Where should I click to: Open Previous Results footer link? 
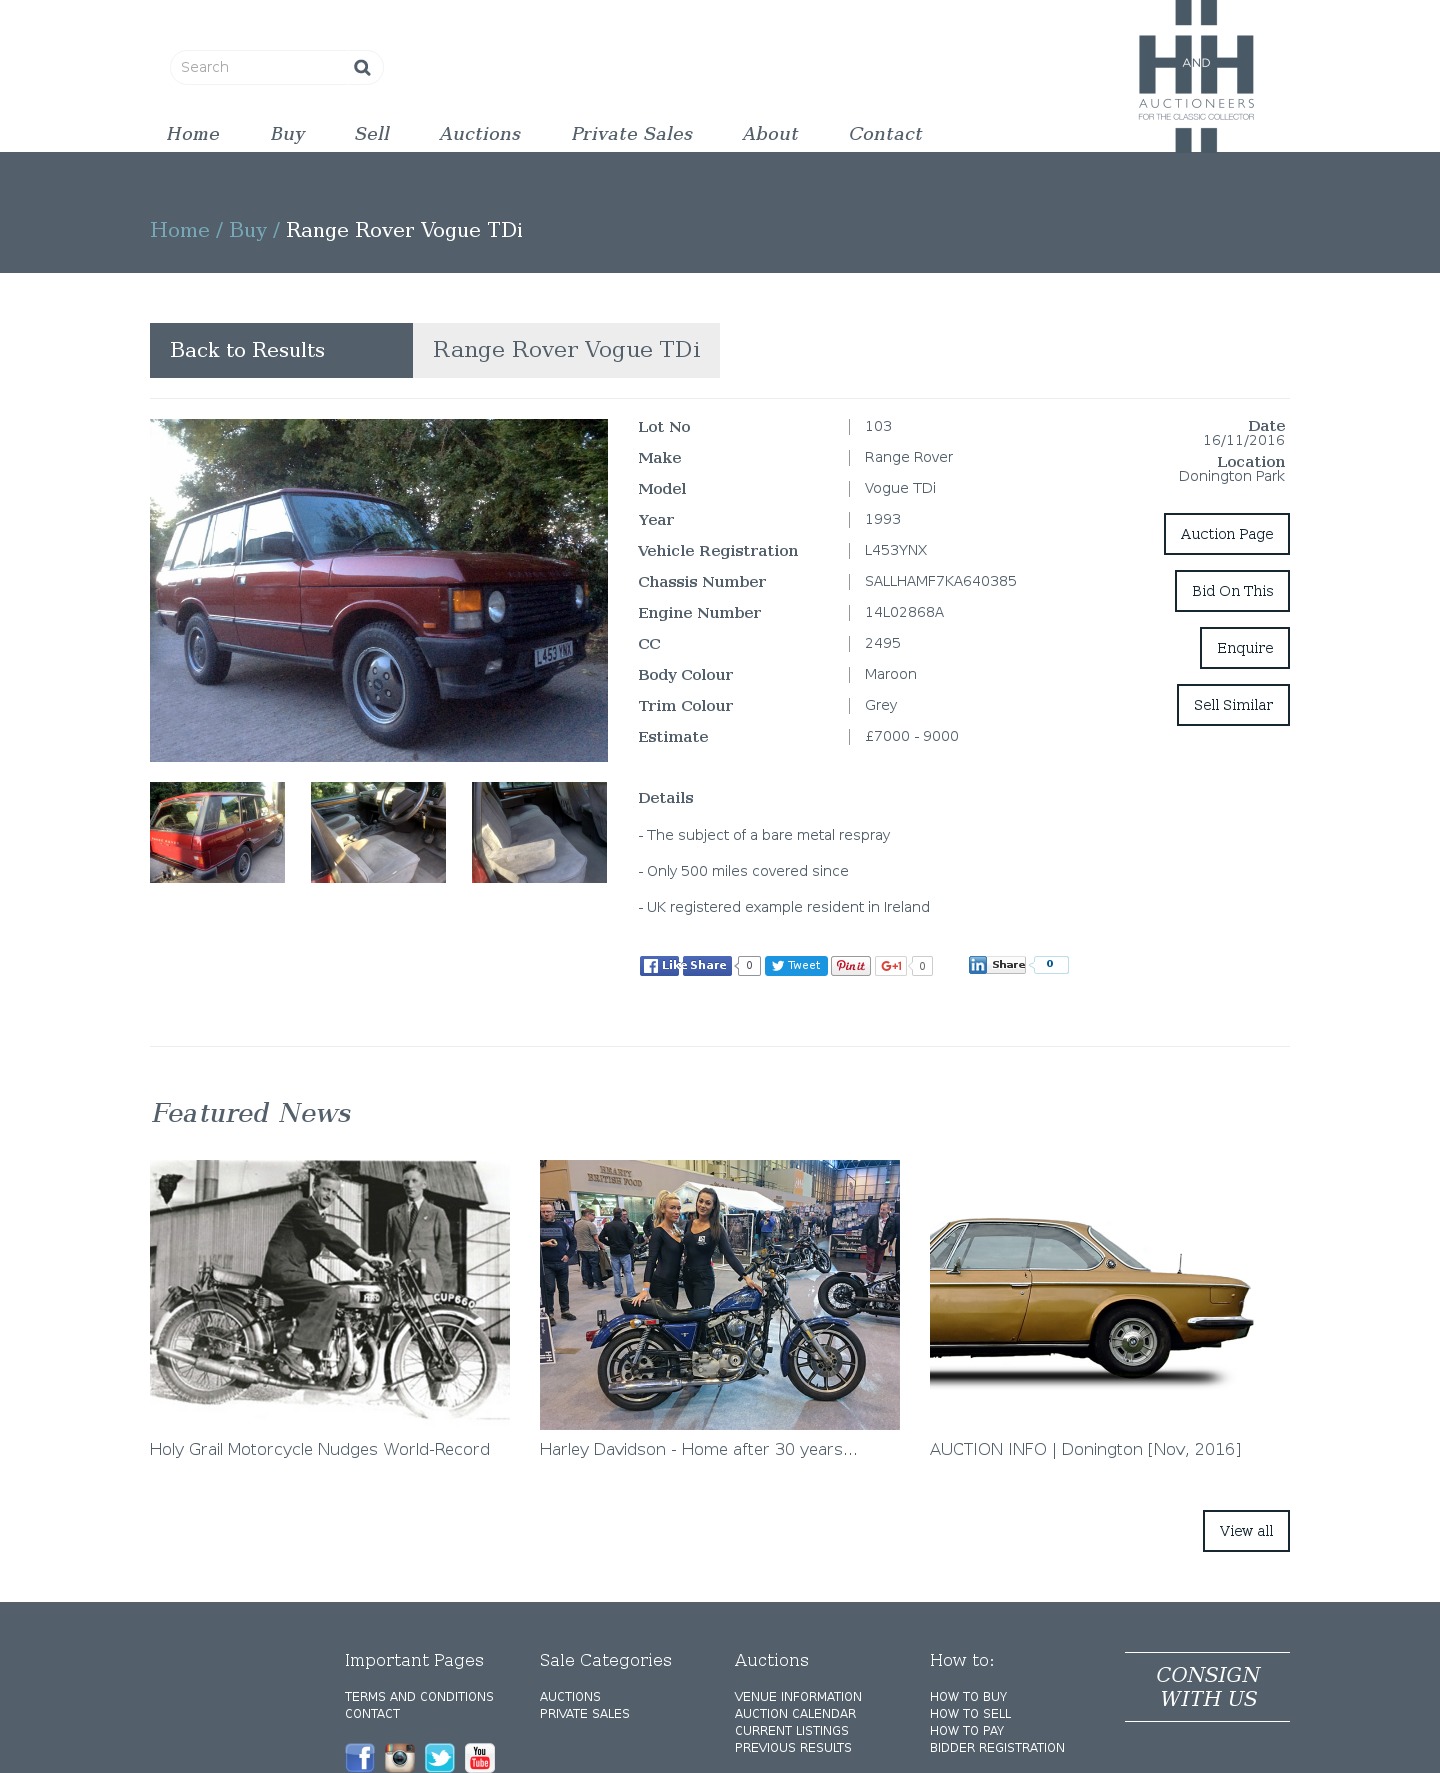point(793,1748)
